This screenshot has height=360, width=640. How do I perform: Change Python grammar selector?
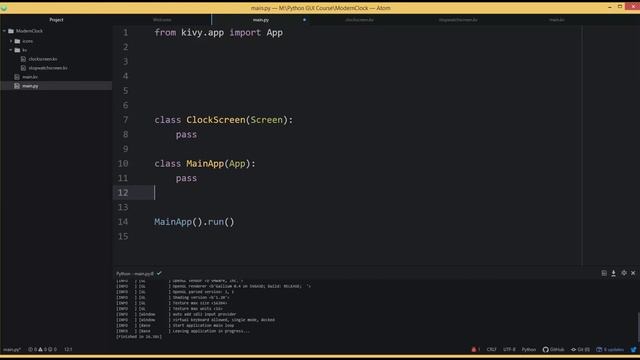(x=529, y=349)
